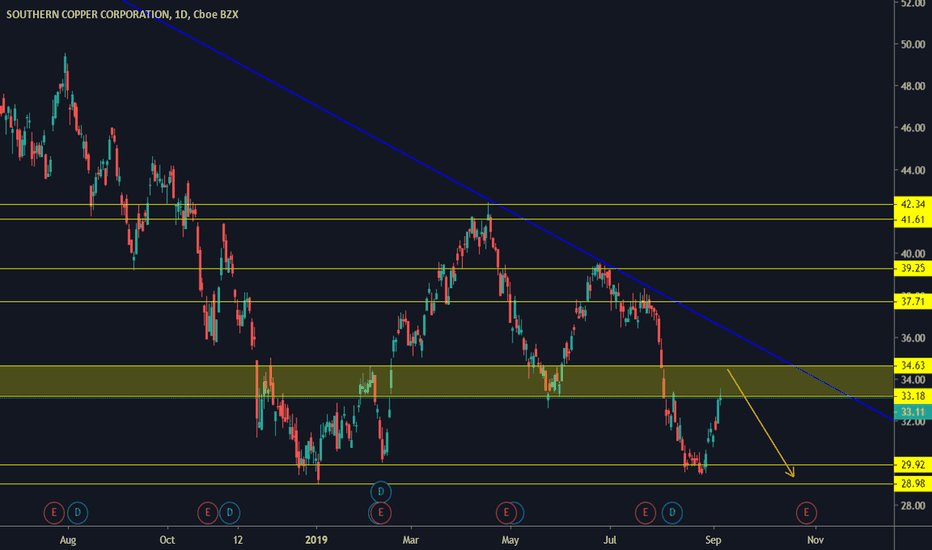Open the earnings marker between Oct and 12
This screenshot has width=932, height=550.
pyautogui.click(x=207, y=513)
